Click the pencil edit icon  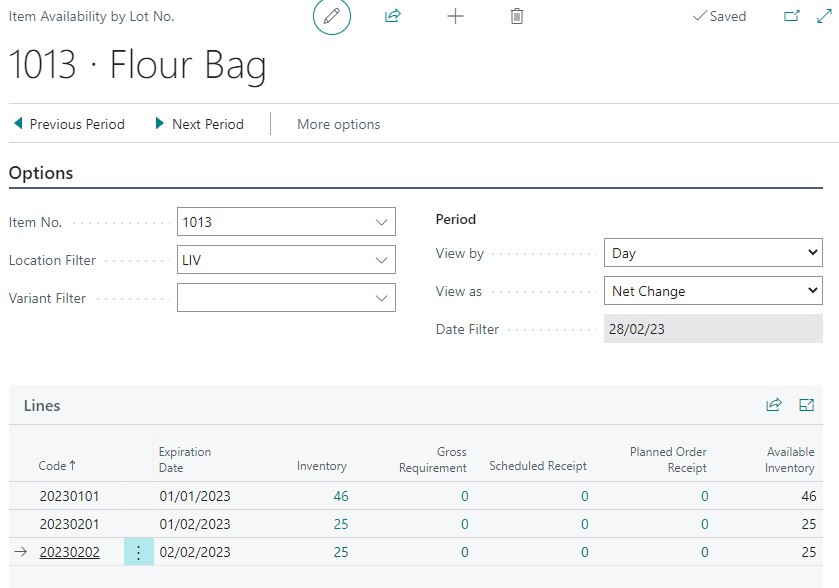click(332, 16)
